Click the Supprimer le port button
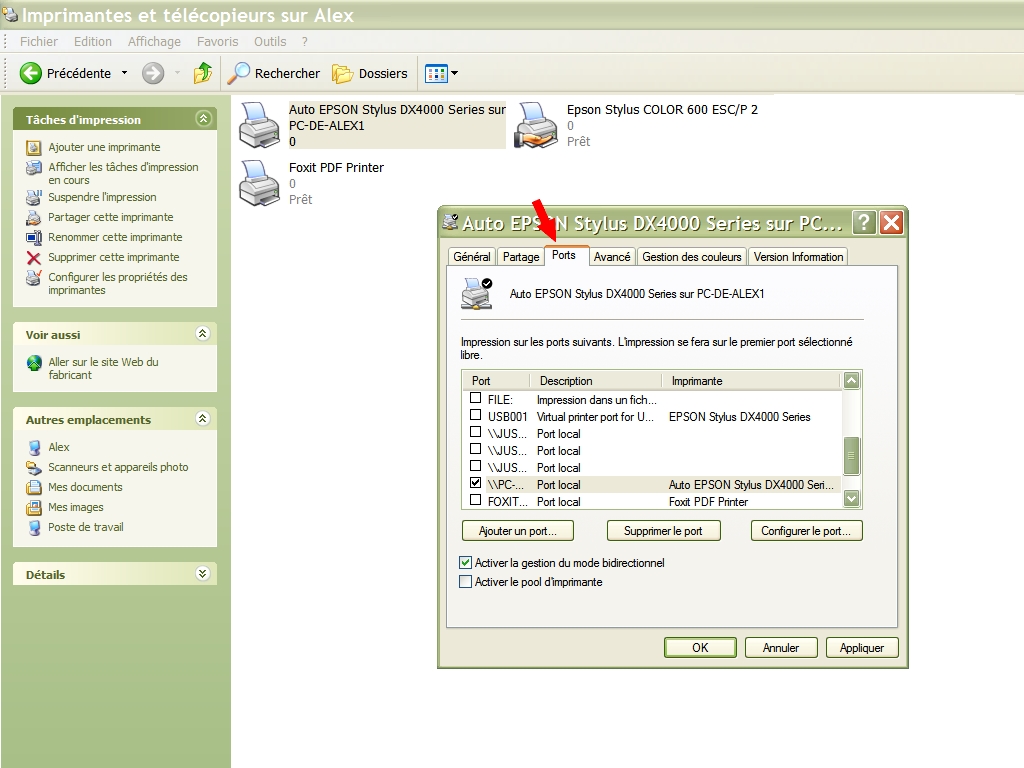1024x768 pixels. pyautogui.click(x=664, y=531)
